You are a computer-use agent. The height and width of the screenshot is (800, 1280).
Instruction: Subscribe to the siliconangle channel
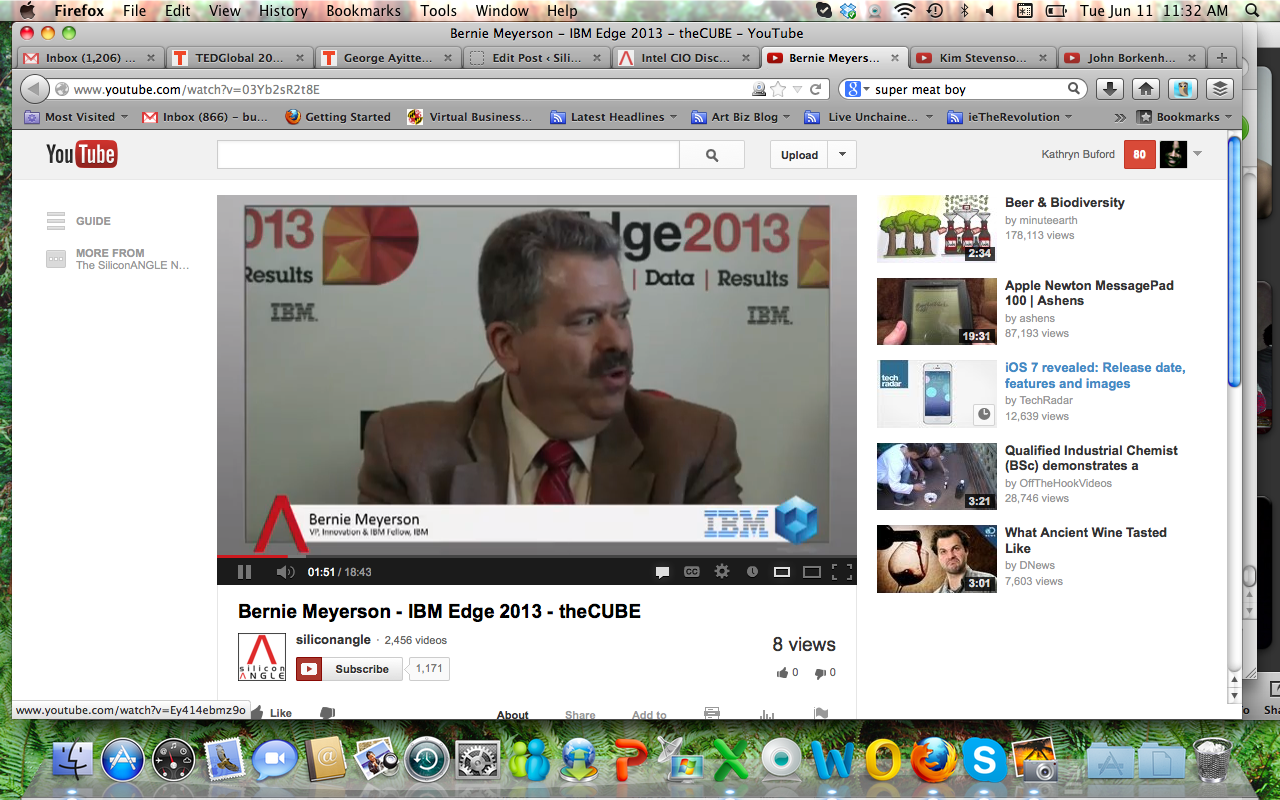[x=350, y=669]
